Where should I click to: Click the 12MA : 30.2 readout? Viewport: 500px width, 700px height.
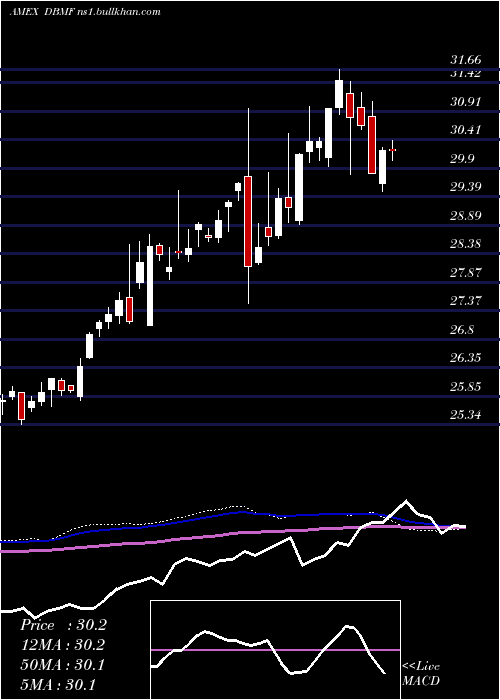point(63,645)
